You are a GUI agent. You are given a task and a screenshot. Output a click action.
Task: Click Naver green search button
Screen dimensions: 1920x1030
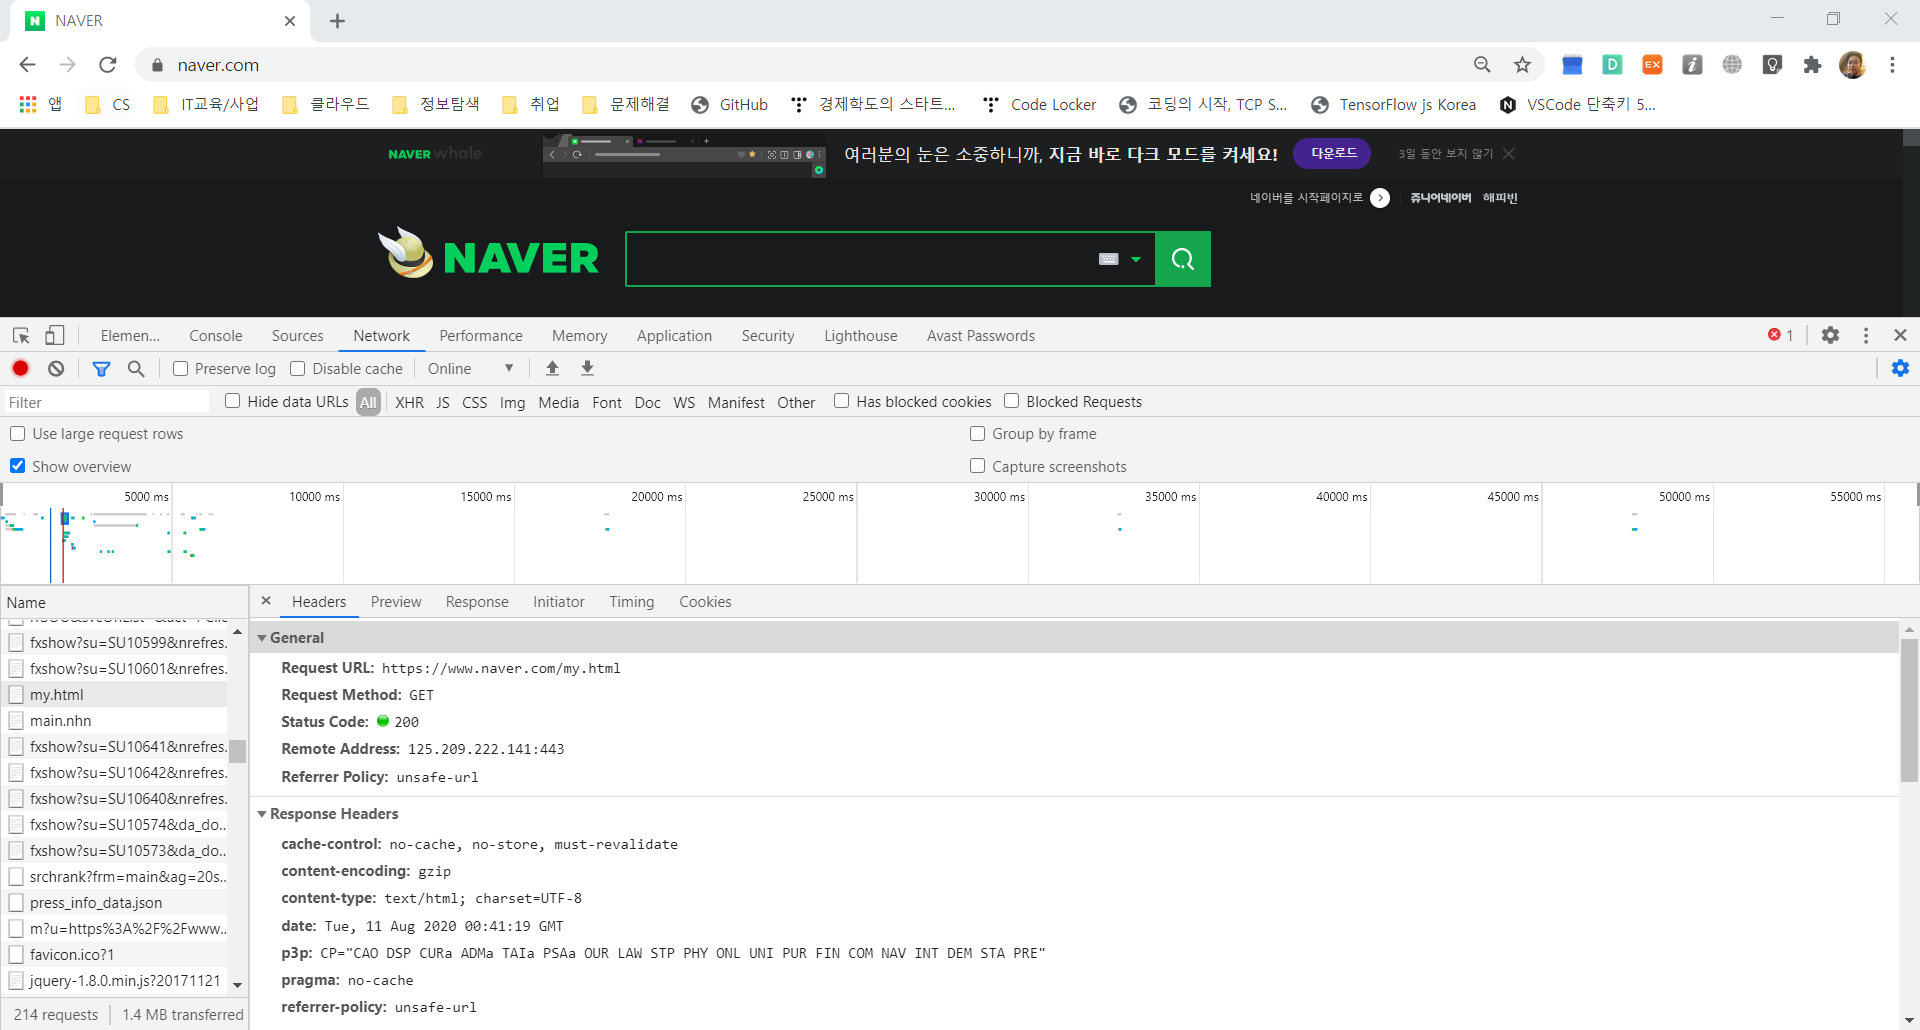click(1183, 259)
